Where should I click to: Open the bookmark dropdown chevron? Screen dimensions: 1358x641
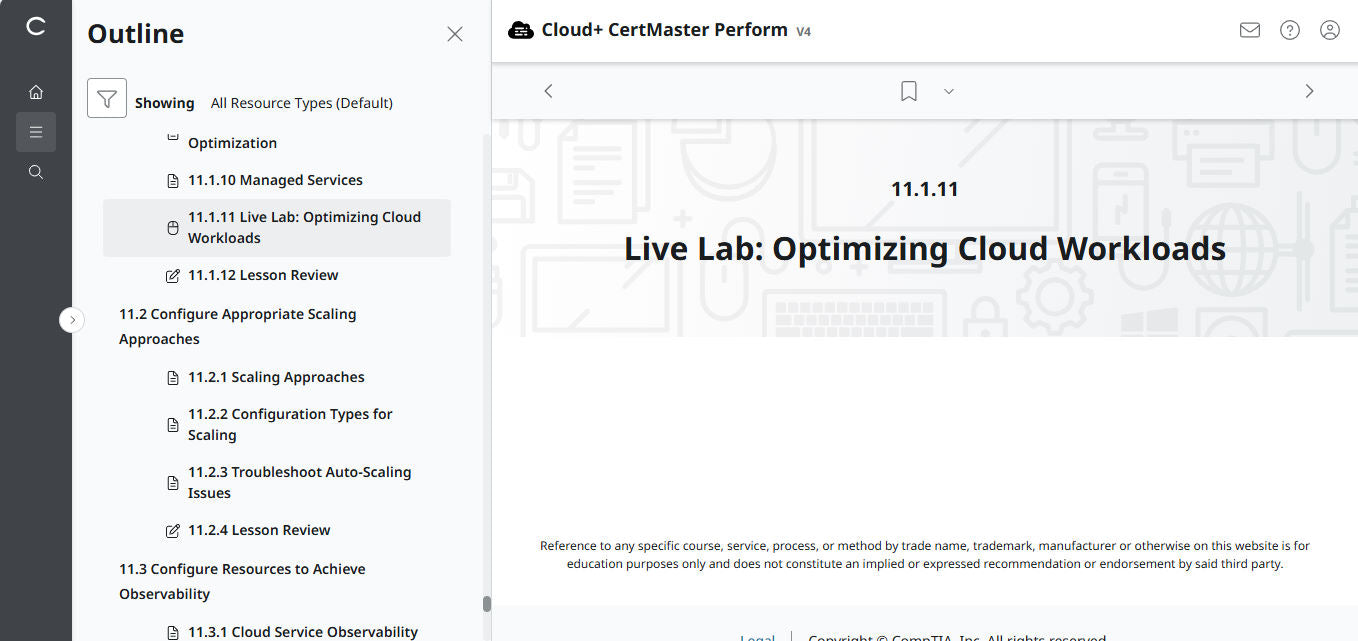point(948,91)
